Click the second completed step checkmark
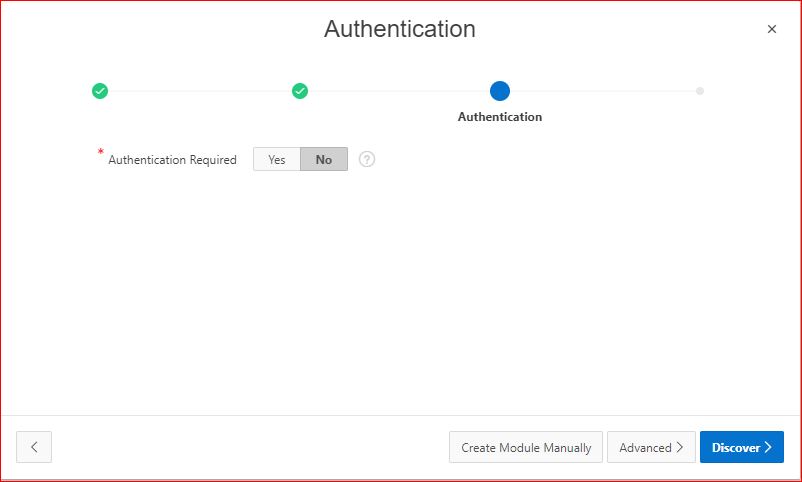The height and width of the screenshot is (482, 802). click(x=300, y=91)
